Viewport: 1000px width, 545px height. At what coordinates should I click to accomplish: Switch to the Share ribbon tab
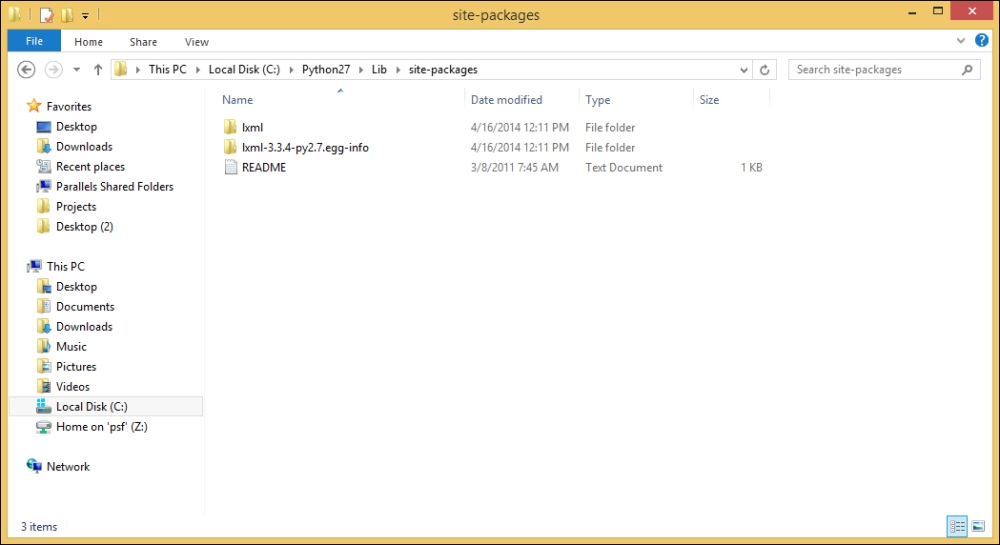pos(143,41)
